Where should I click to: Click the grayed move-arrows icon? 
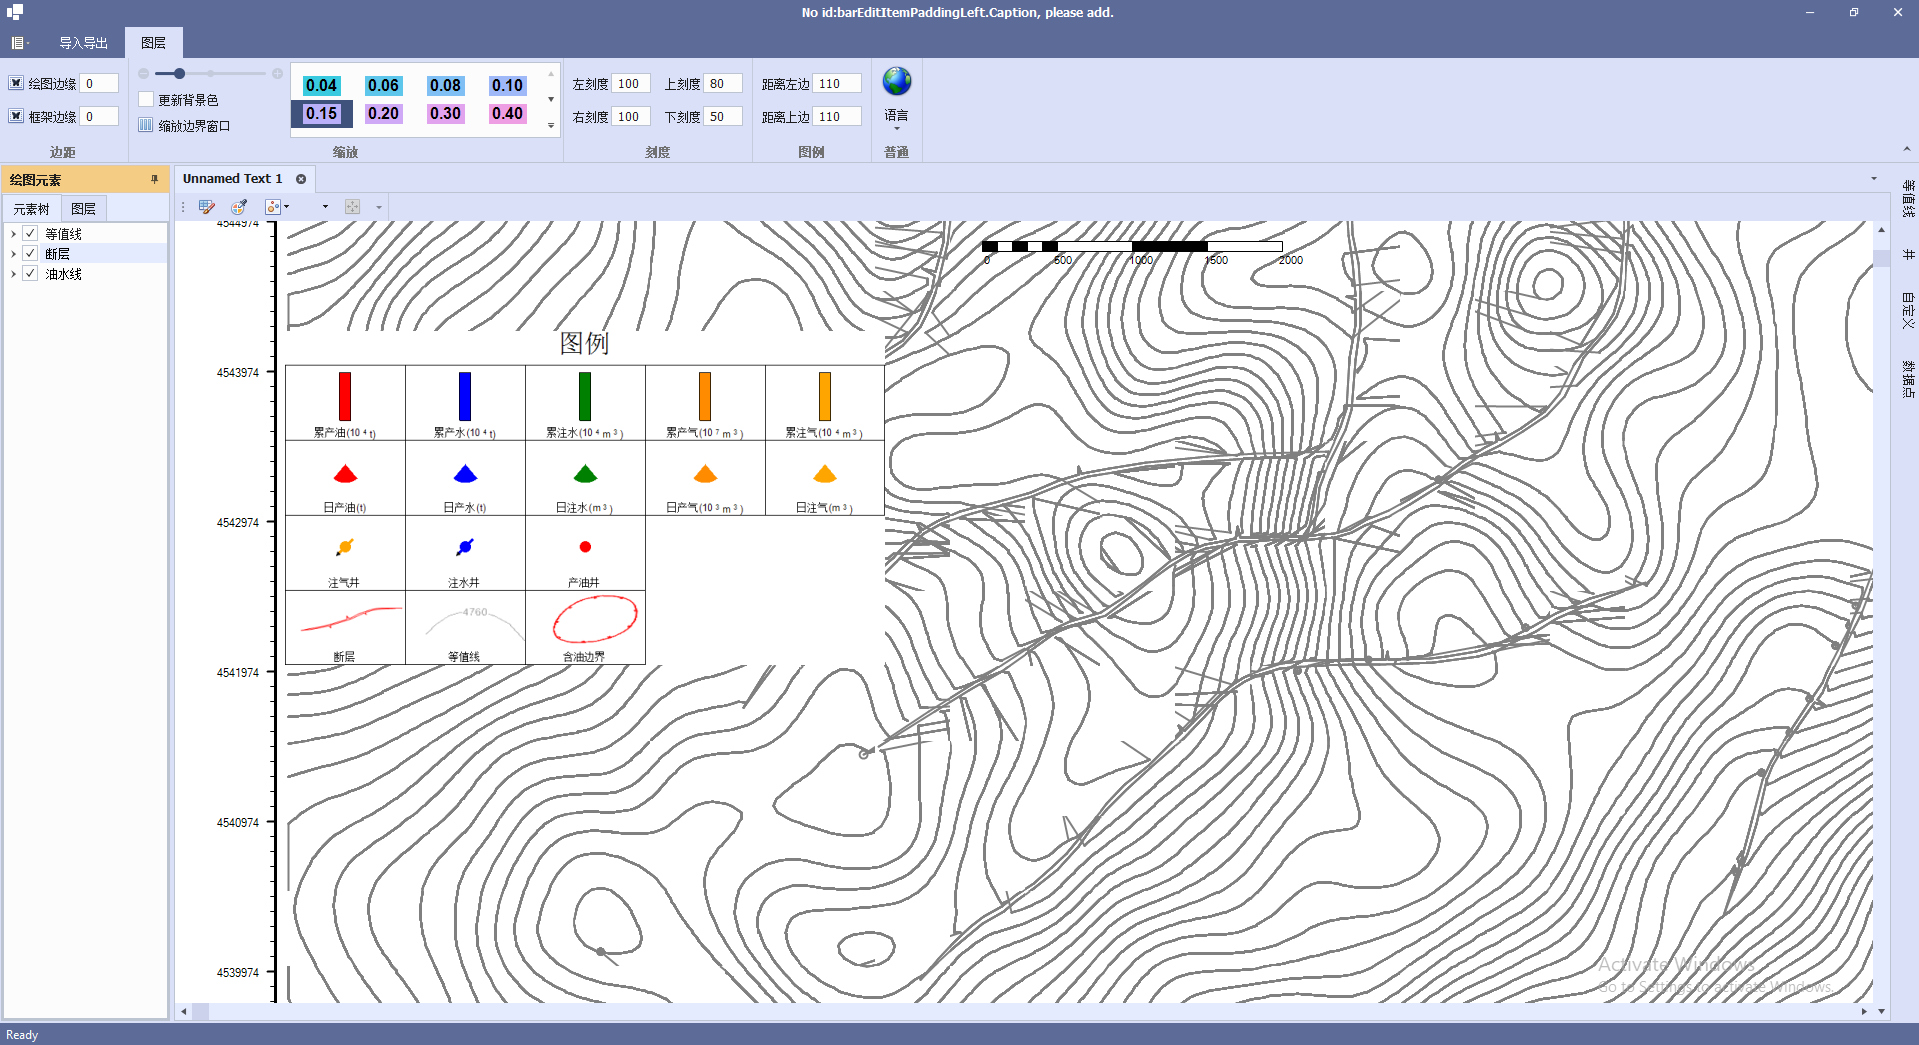point(352,207)
